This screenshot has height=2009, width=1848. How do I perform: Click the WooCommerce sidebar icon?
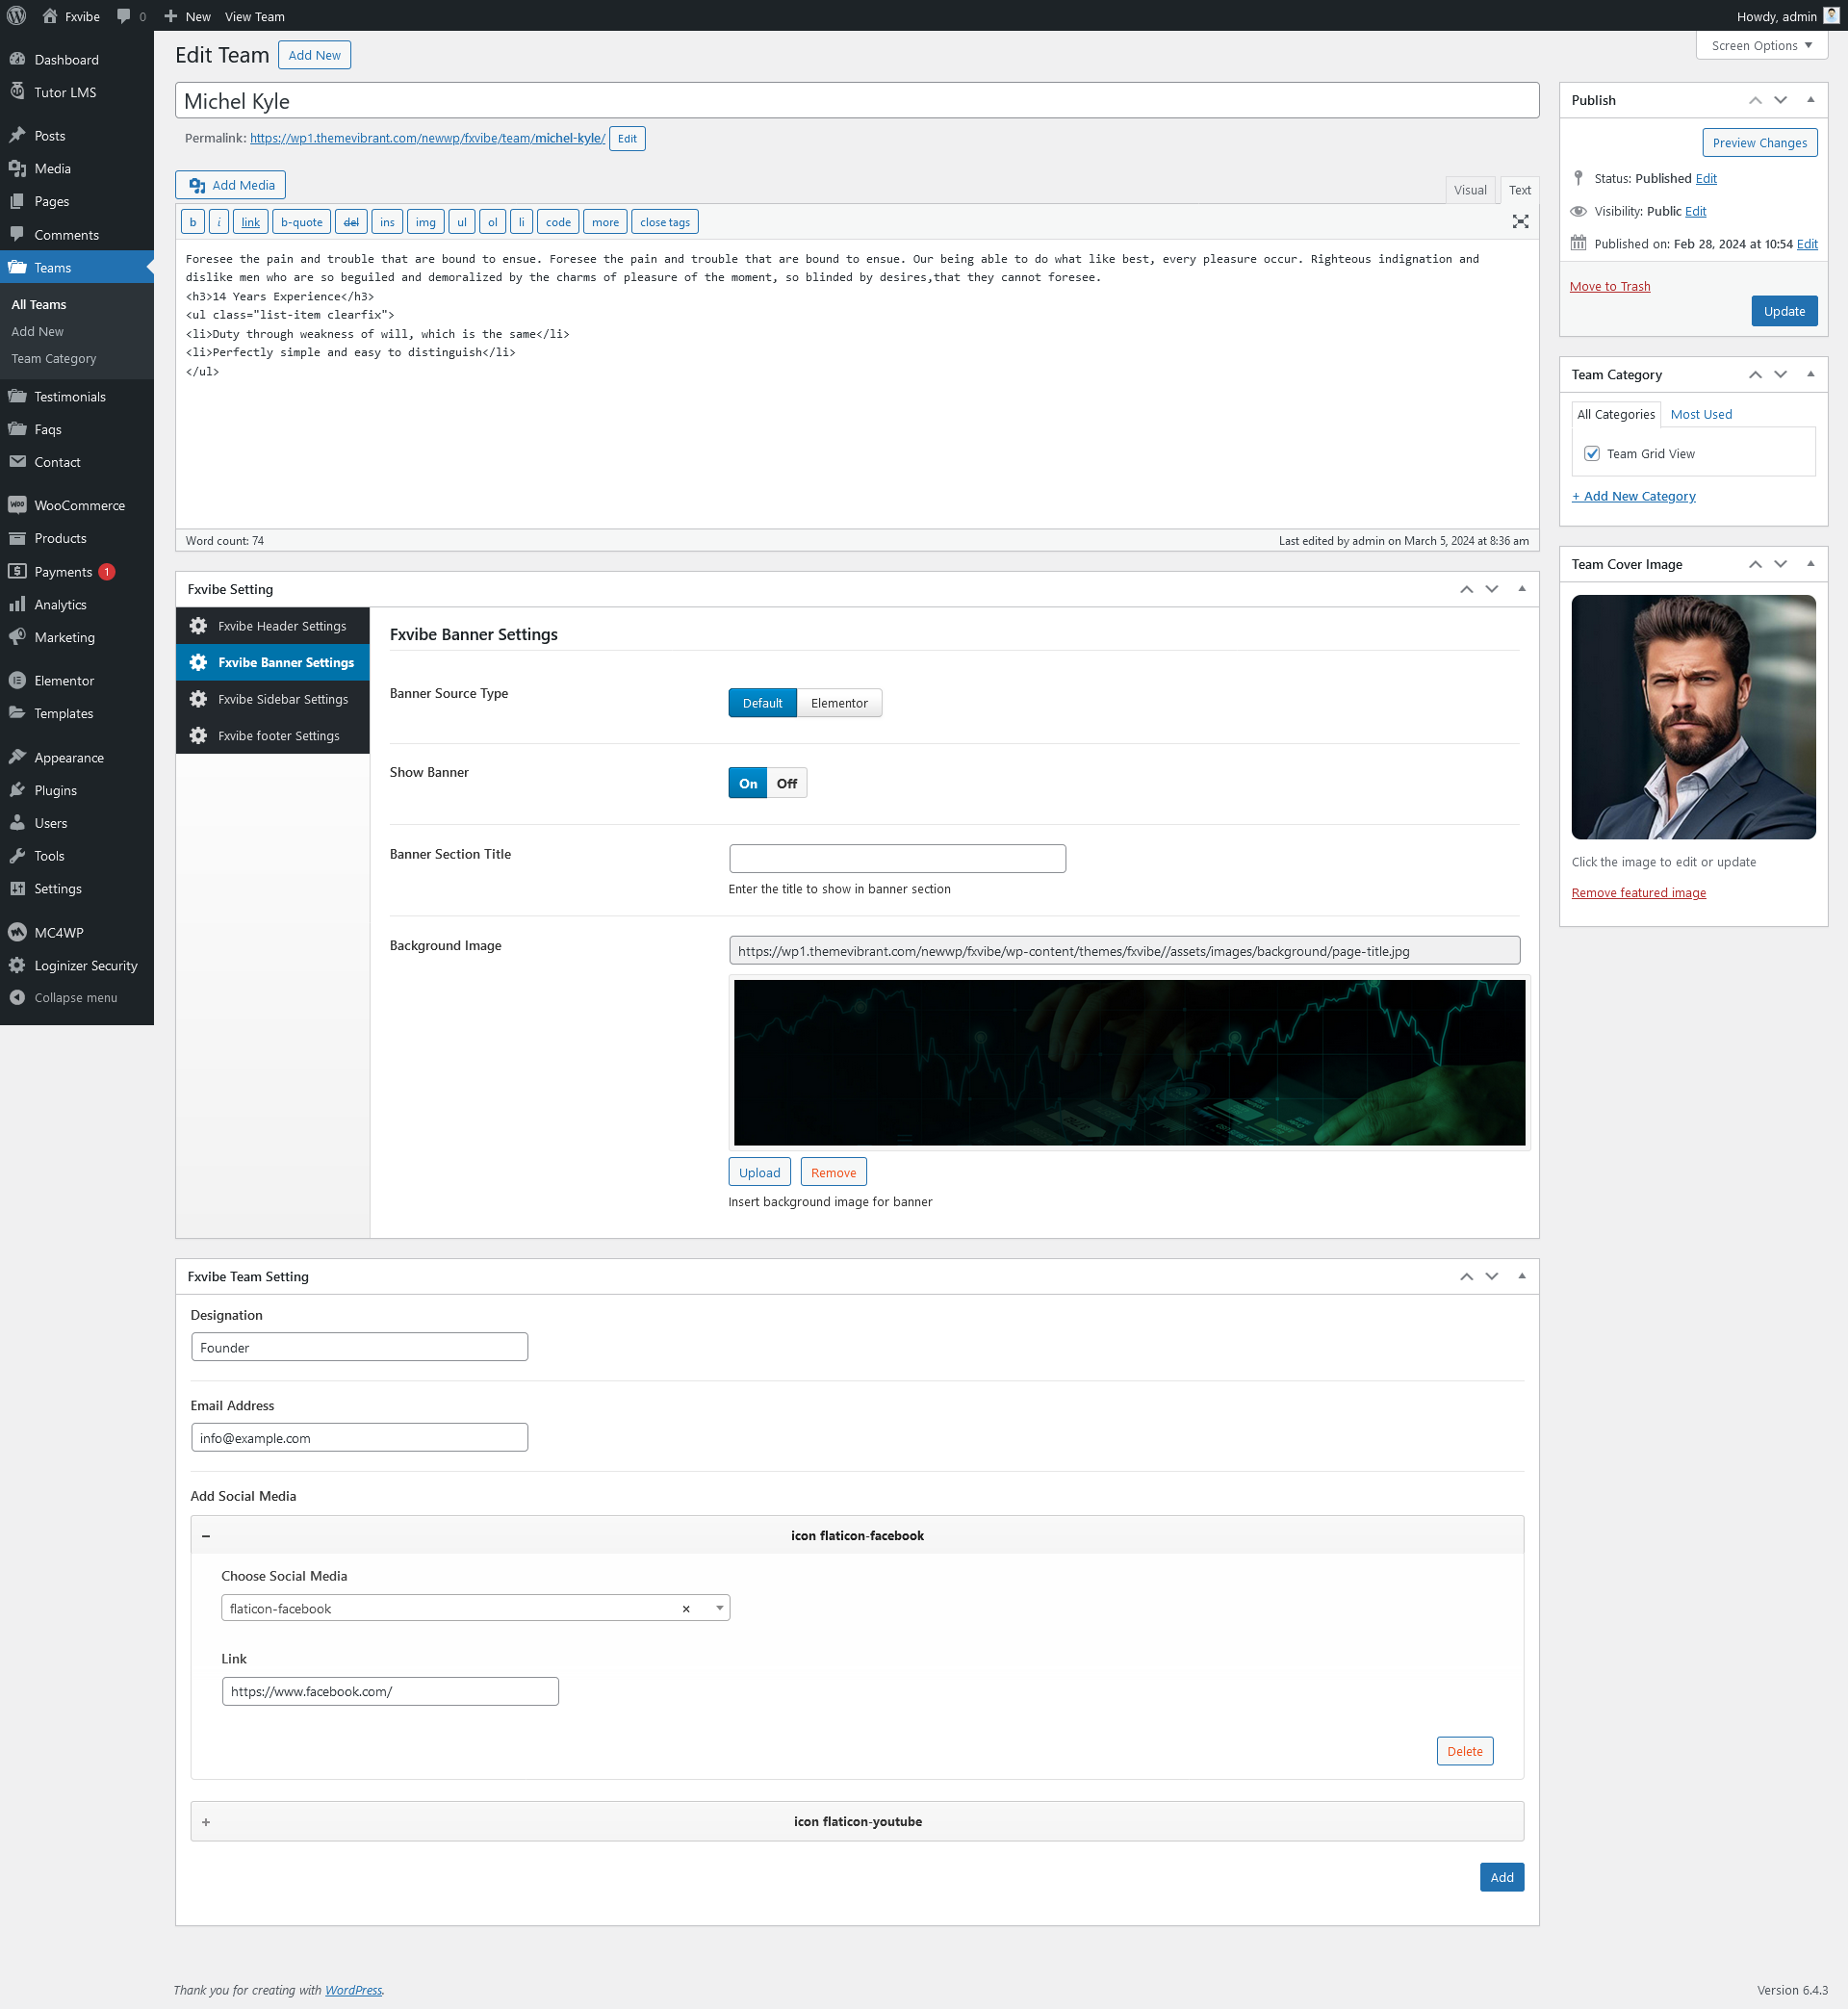tap(17, 505)
